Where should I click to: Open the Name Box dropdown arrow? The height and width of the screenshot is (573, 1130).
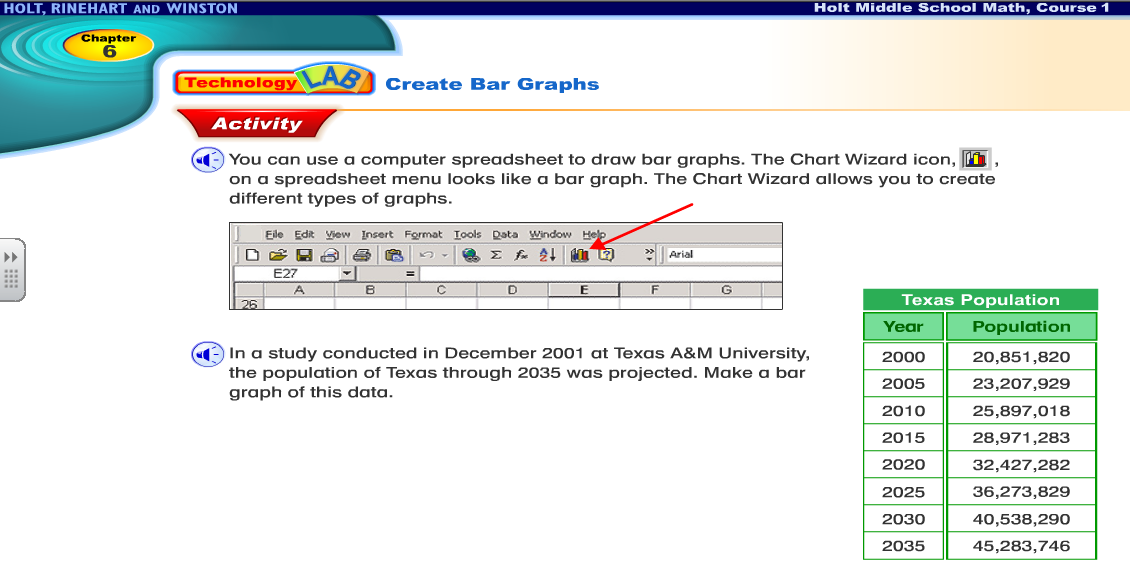347,273
